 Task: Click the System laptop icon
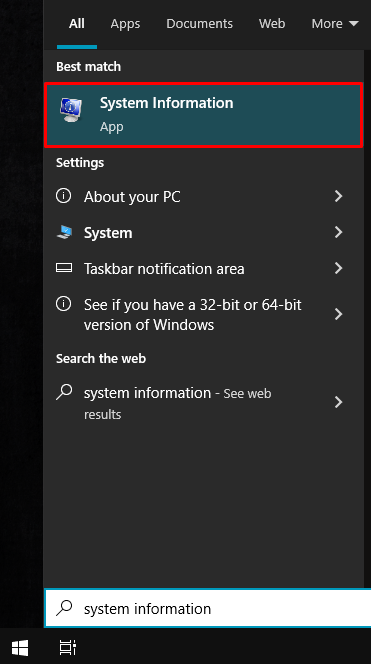[64, 232]
